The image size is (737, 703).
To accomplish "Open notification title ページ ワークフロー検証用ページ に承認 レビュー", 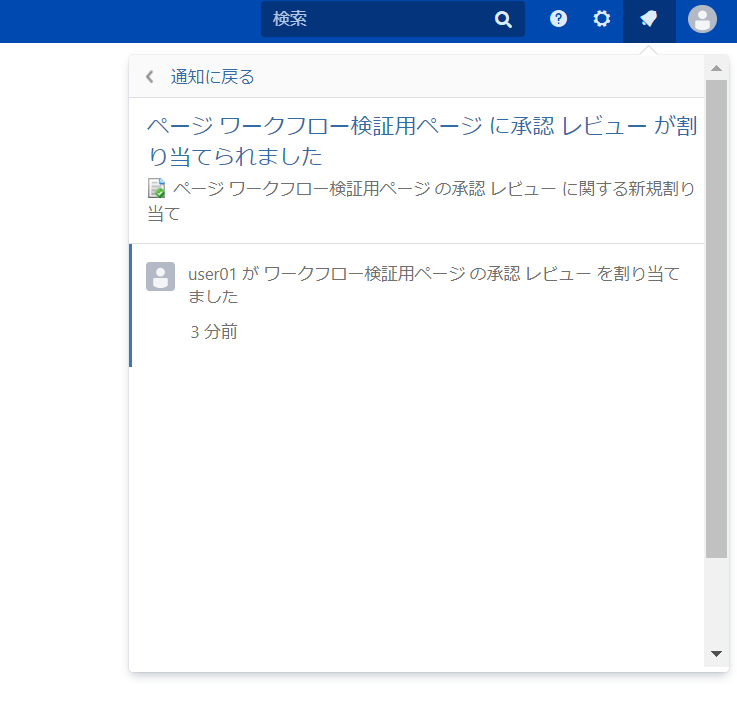I will click(x=422, y=141).
